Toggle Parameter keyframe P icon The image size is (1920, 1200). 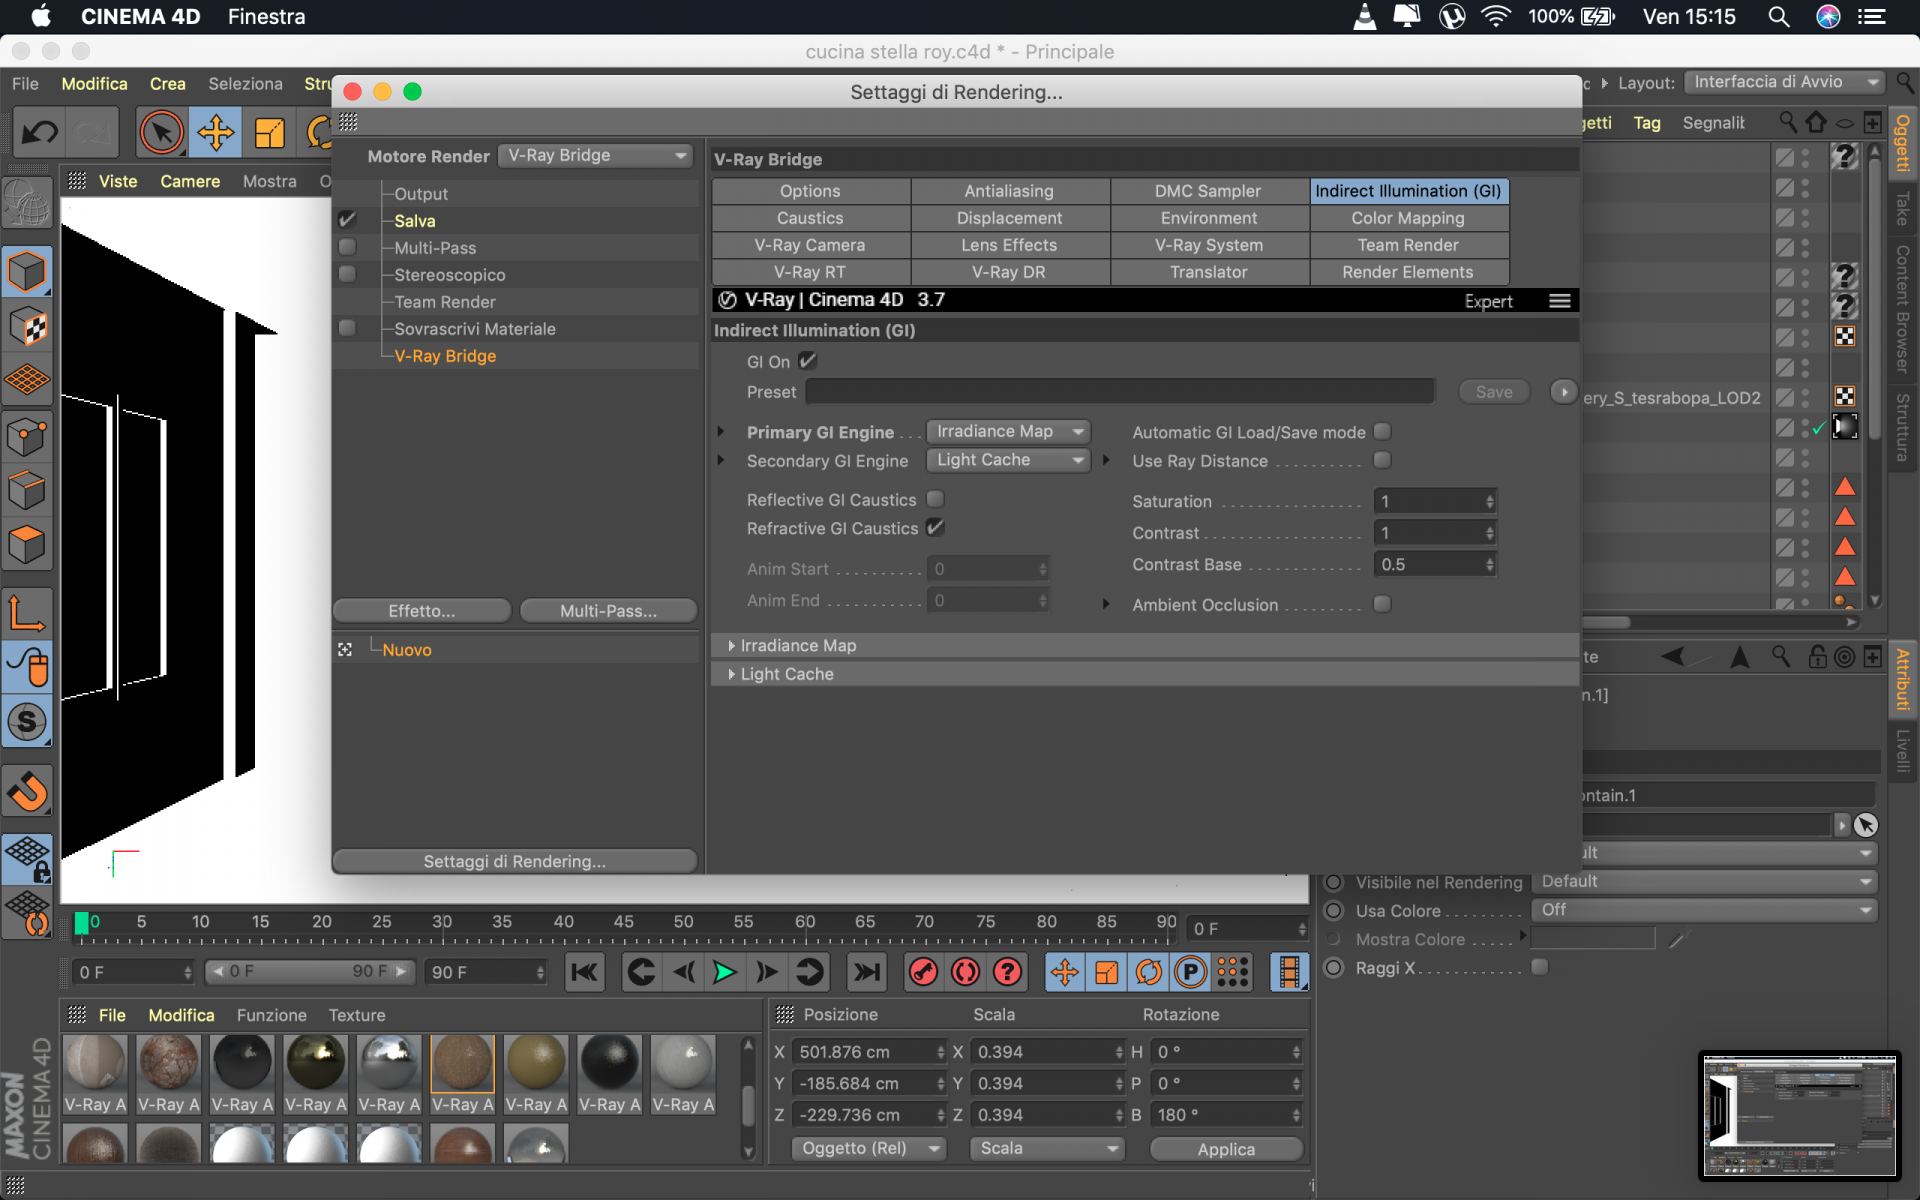tap(1190, 972)
